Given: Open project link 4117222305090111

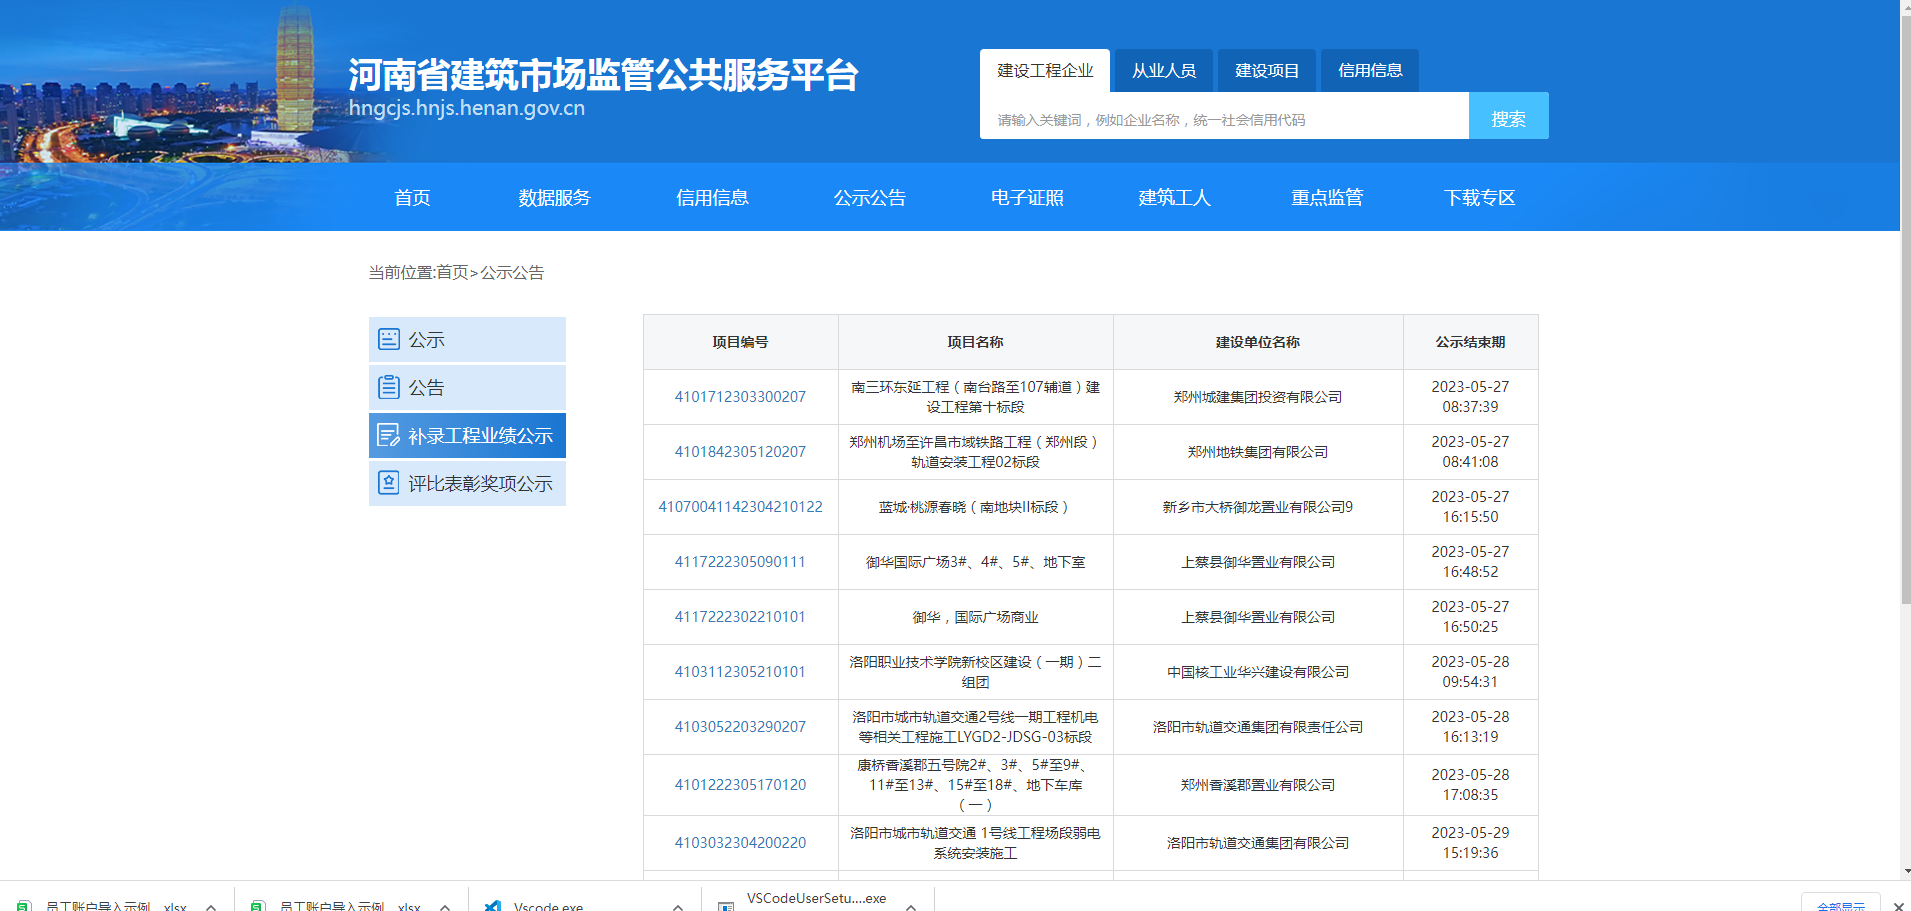Looking at the screenshot, I should [740, 562].
